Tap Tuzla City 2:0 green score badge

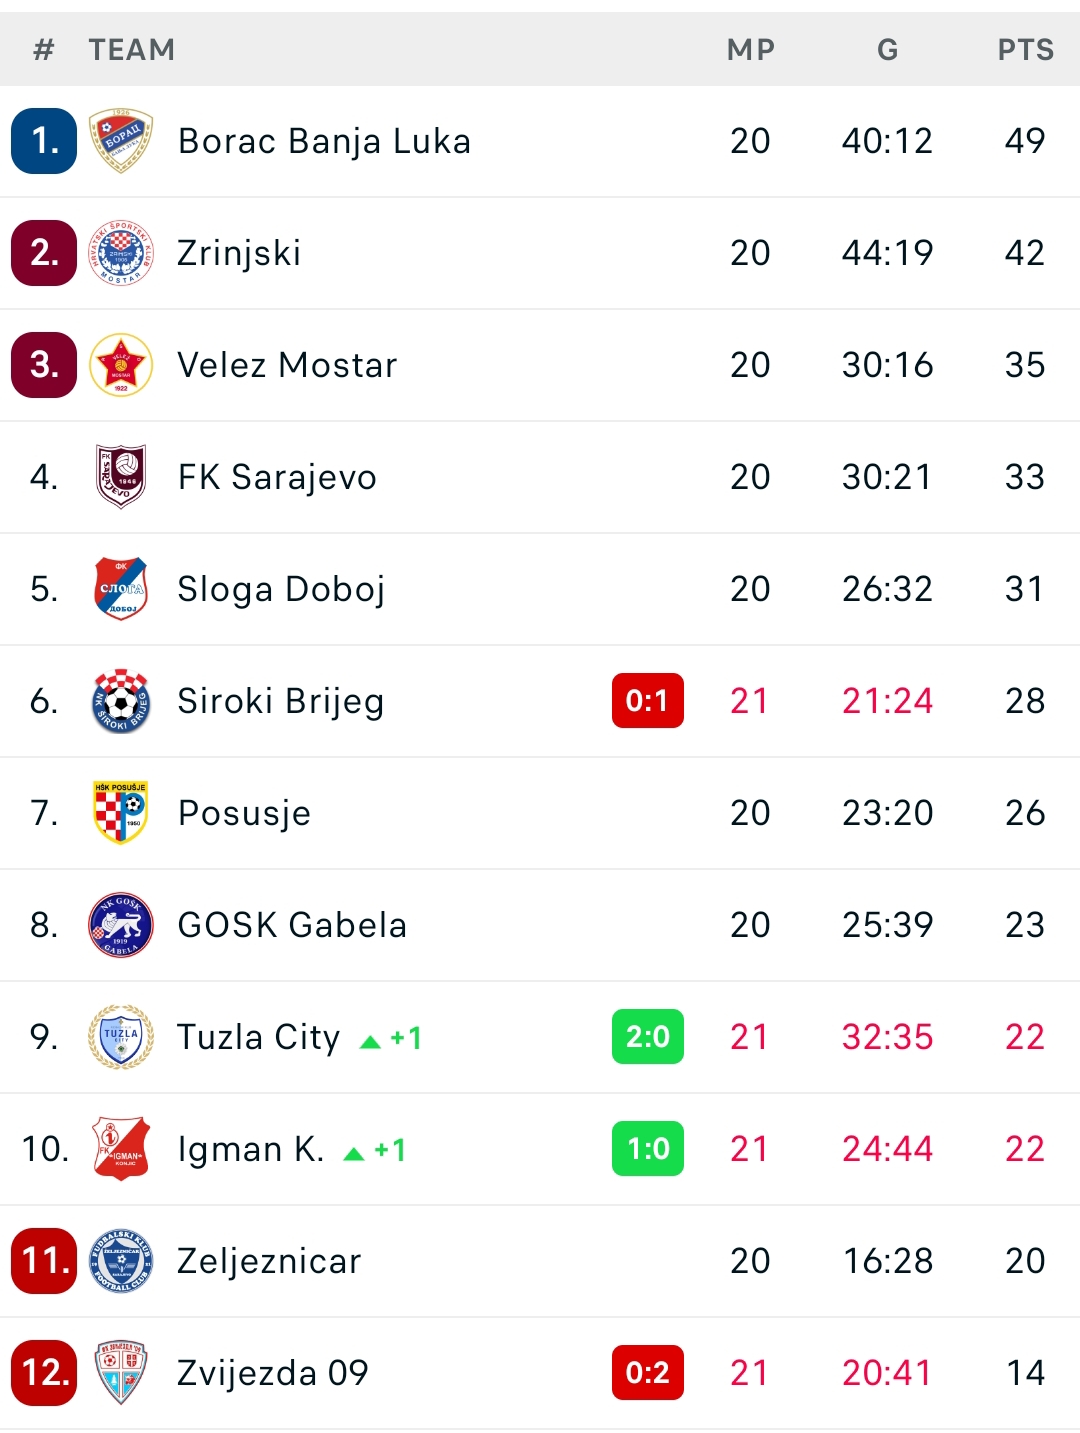pyautogui.click(x=648, y=1037)
